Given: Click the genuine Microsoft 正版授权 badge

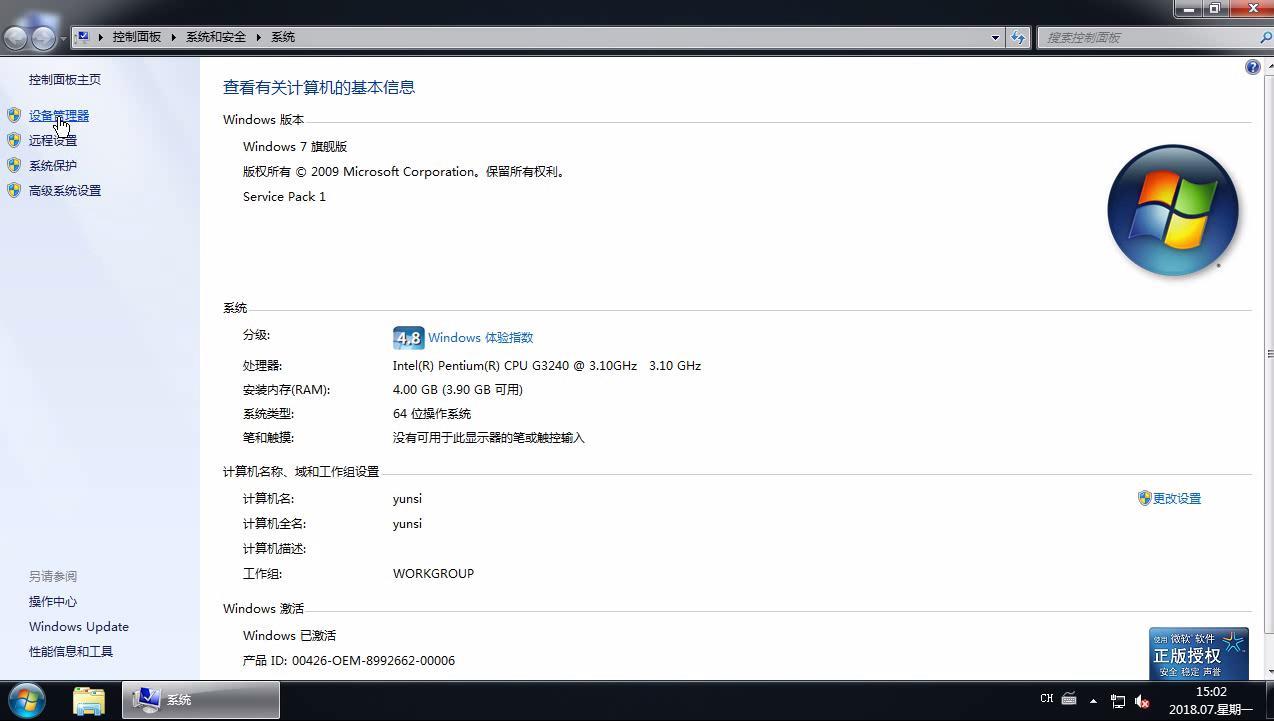Looking at the screenshot, I should [1198, 653].
